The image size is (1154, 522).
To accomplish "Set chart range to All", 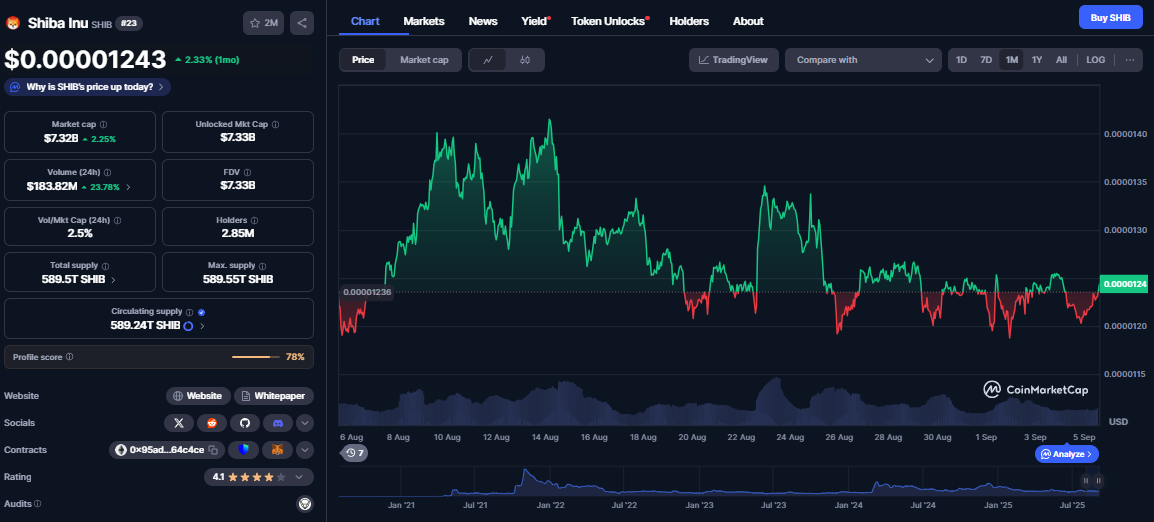I will point(1061,60).
